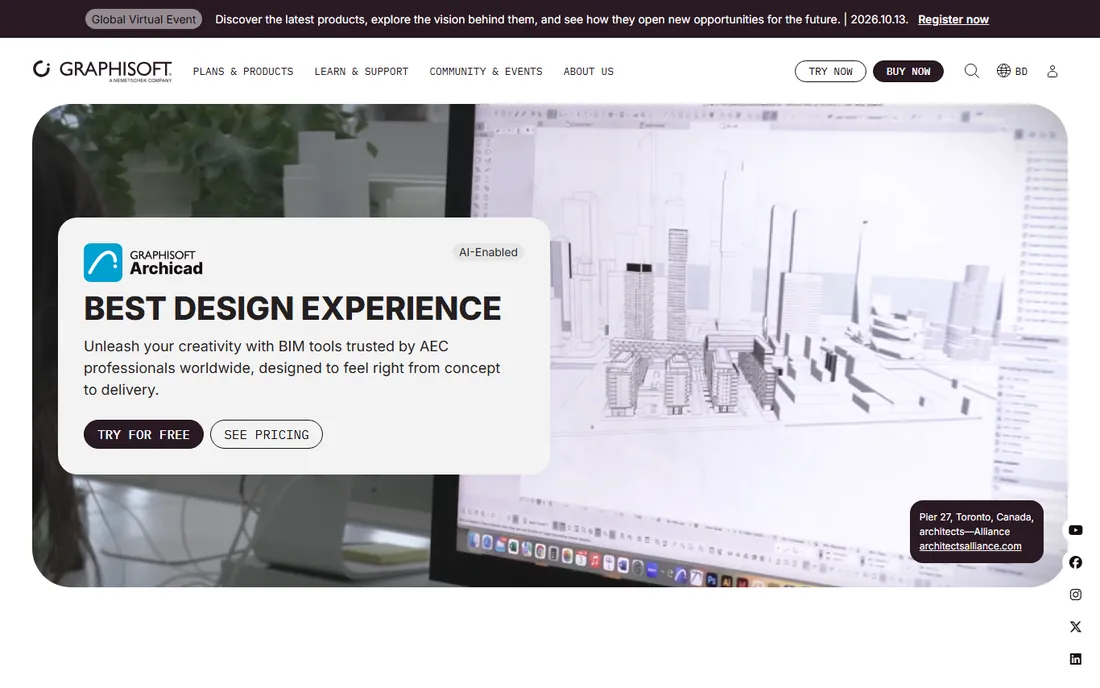Image resolution: width=1100 pixels, height=688 pixels.
Task: Open the Instagram social icon
Action: click(x=1075, y=595)
